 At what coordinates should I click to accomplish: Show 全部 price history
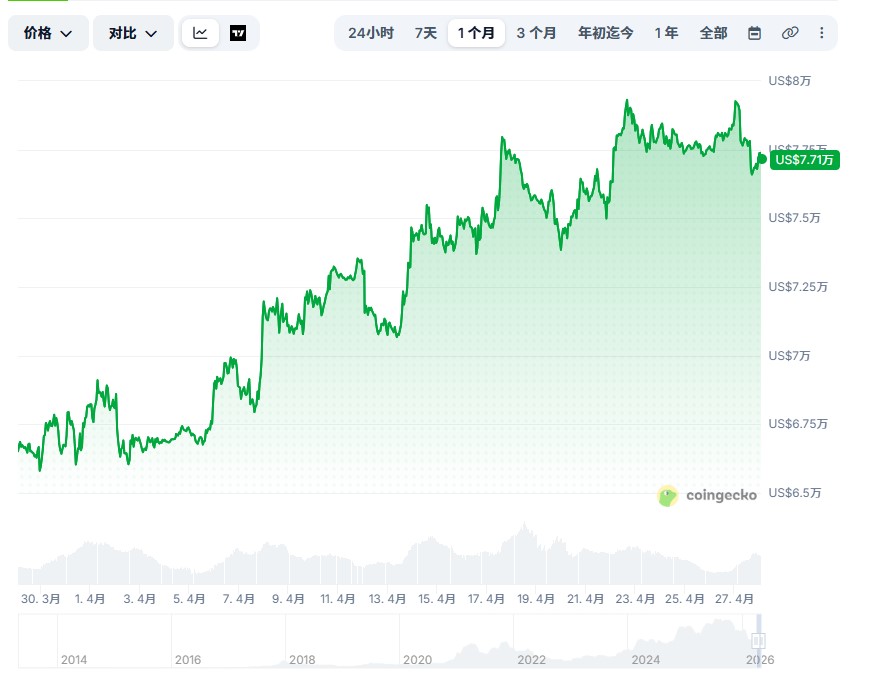pos(713,33)
